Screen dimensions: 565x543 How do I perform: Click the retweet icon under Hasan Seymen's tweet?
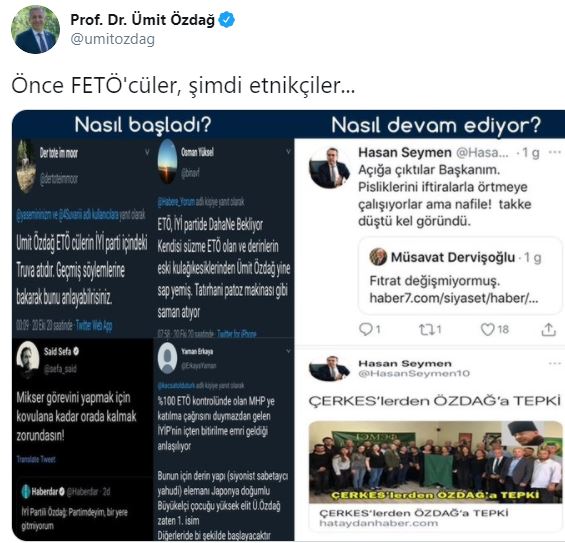tap(426, 329)
